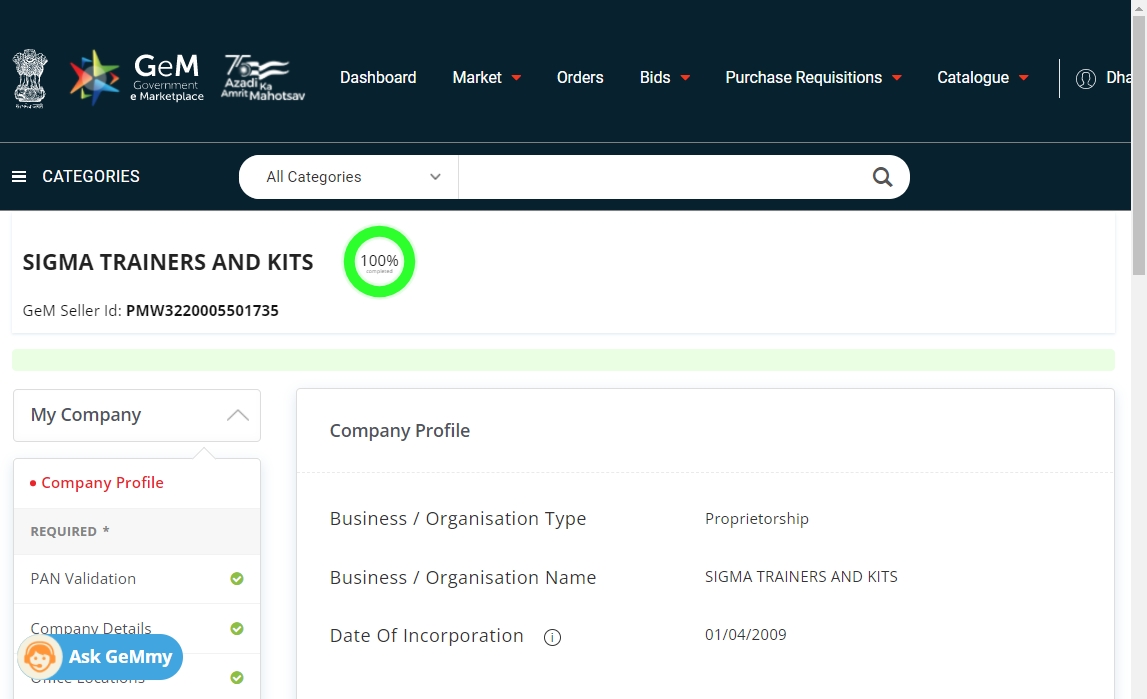The height and width of the screenshot is (699, 1147).
Task: Click the Azadi Ka Amrit Mahotsav logo
Action: click(264, 78)
